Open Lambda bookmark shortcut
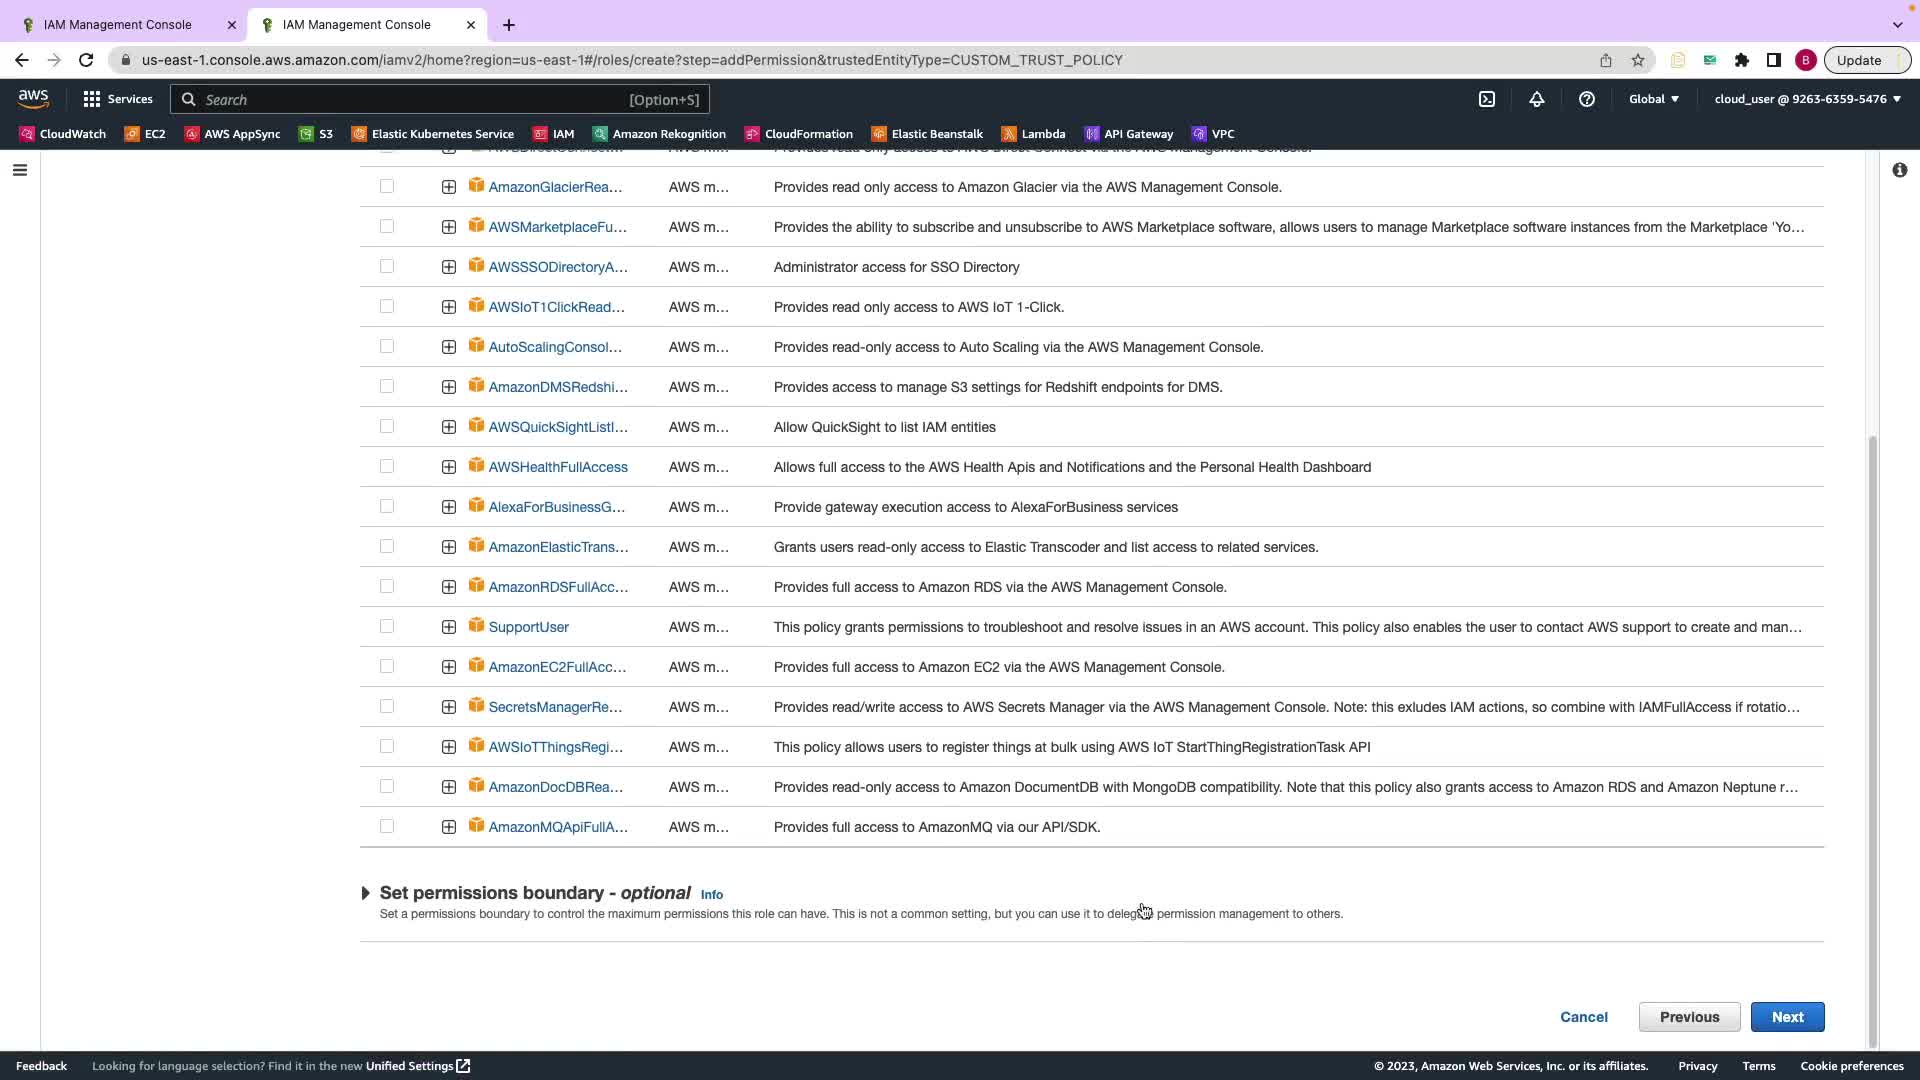1920x1080 pixels. [1033, 134]
